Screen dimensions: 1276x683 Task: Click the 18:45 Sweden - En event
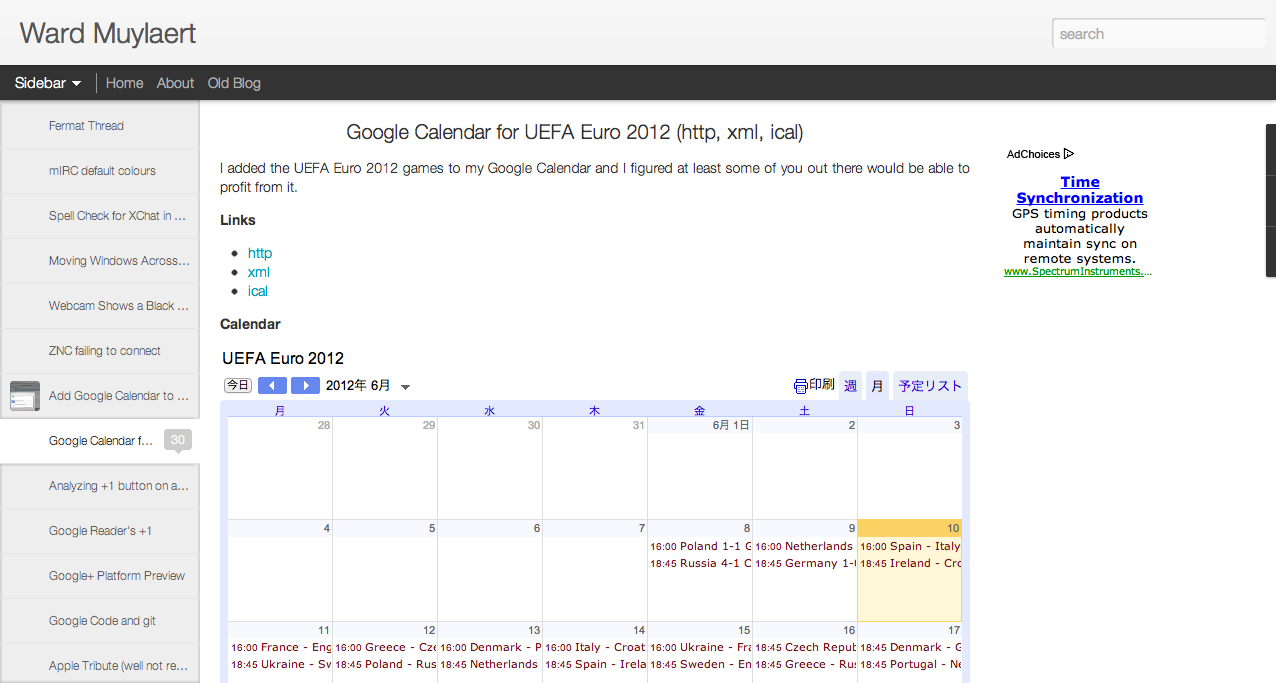700,665
